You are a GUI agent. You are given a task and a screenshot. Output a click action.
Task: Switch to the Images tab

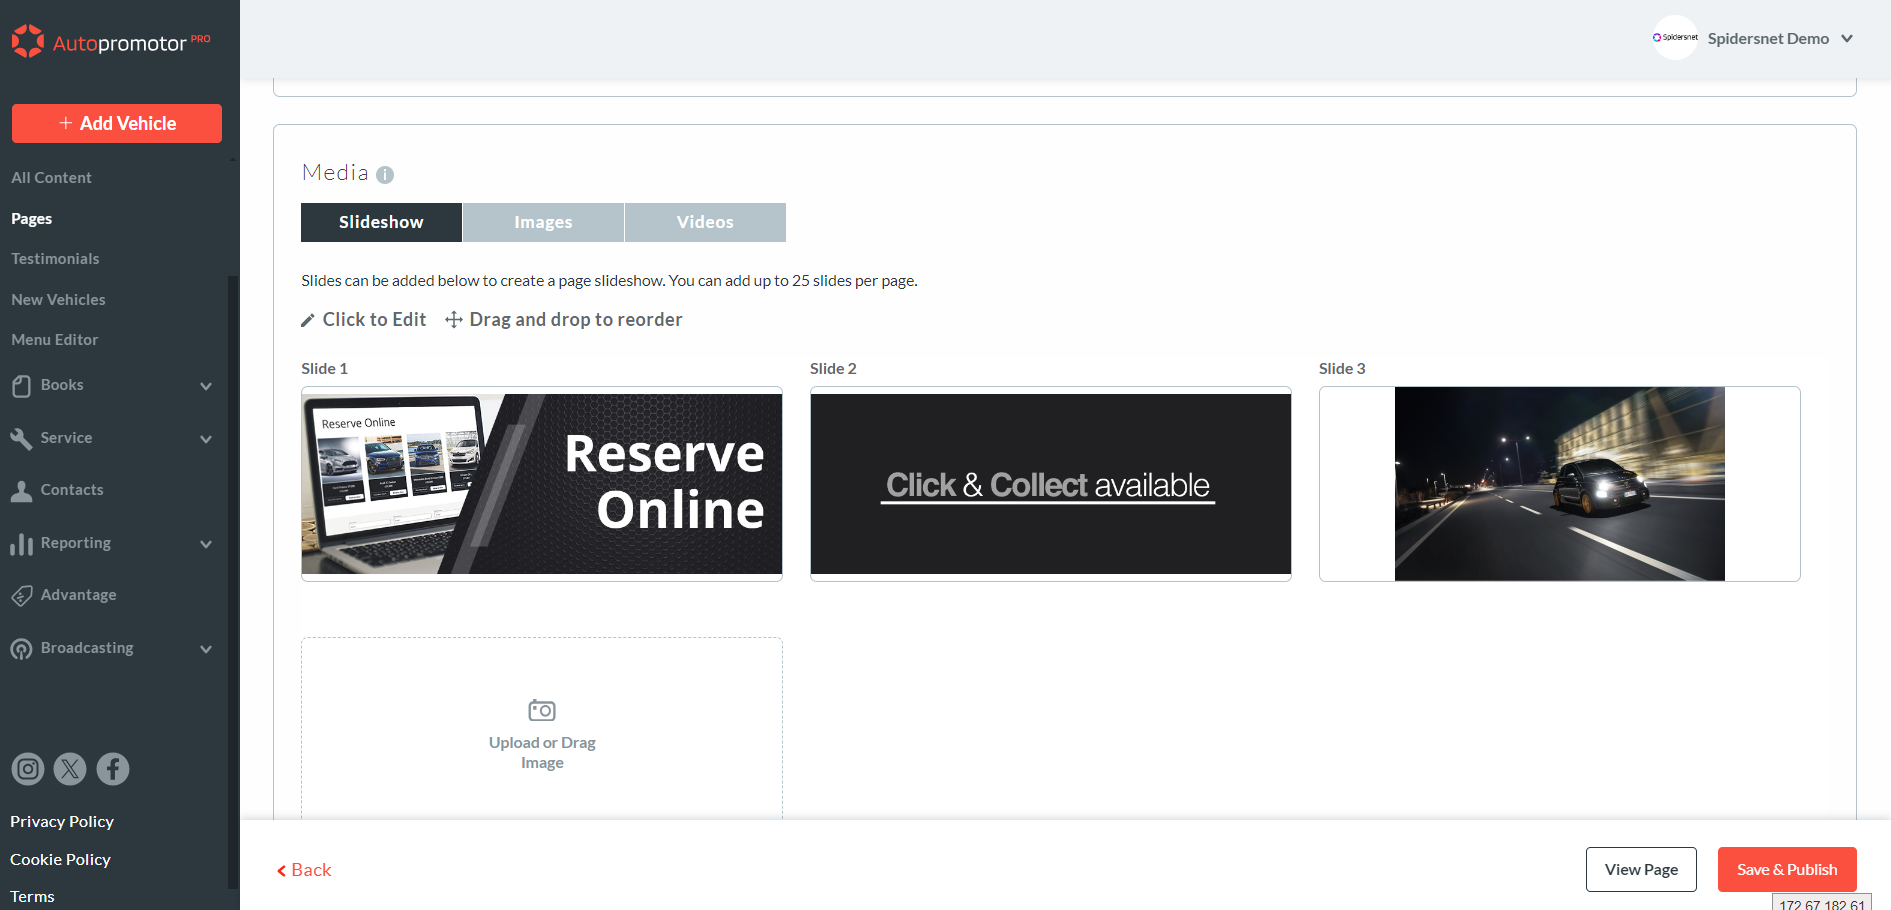pos(543,222)
